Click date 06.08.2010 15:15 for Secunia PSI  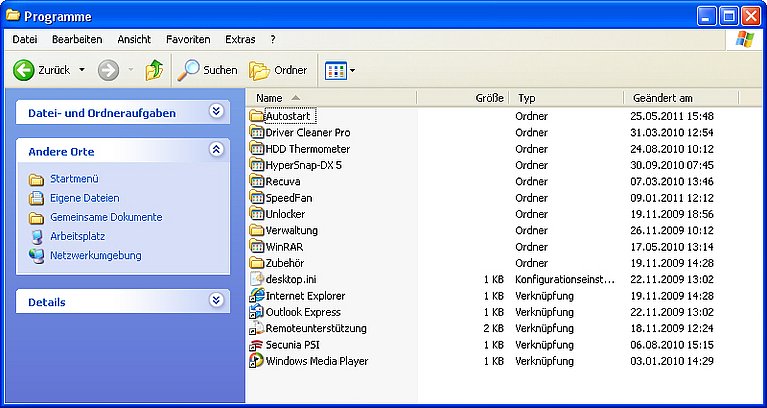[672, 345]
